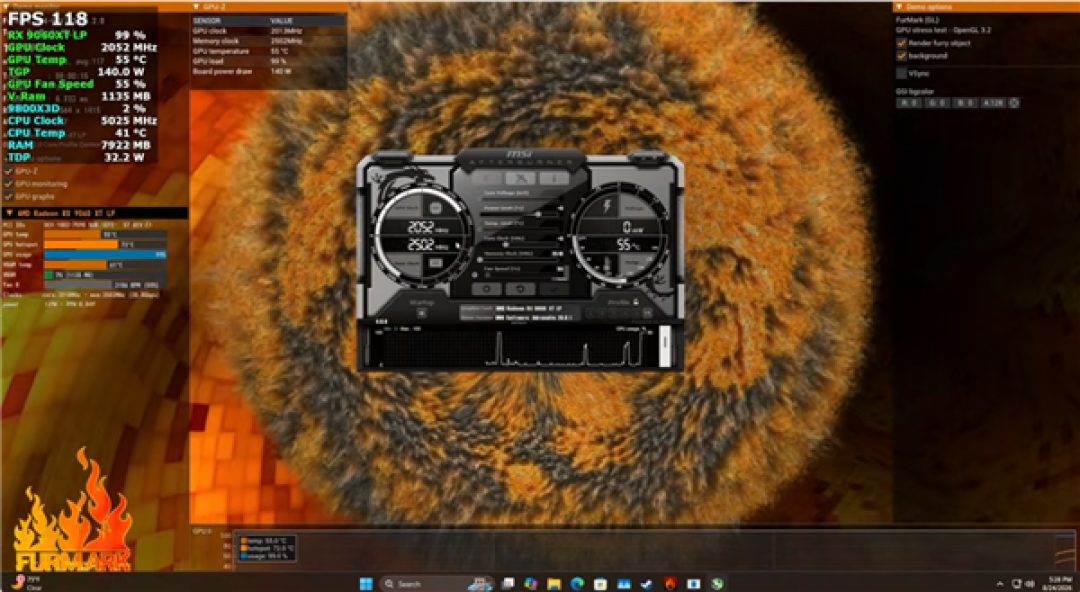1080x592 pixels.
Task: Toggle the Render furry object checkbox
Action: coord(901,43)
